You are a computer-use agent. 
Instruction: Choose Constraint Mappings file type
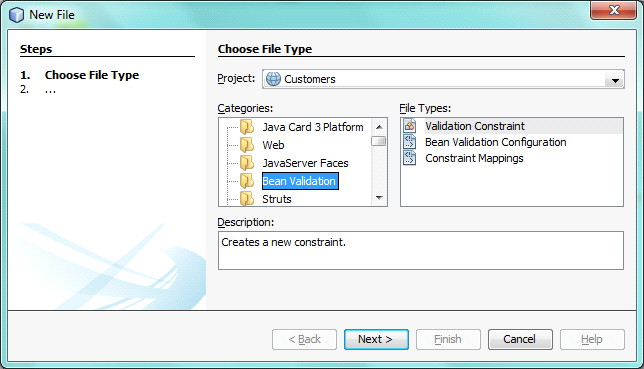tap(474, 158)
